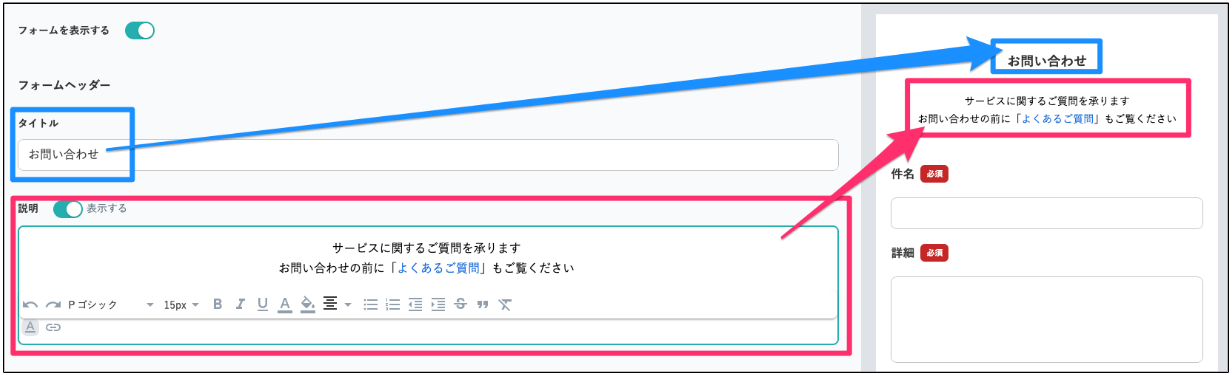
Task: Insert an unordered bullet list
Action: click(370, 304)
